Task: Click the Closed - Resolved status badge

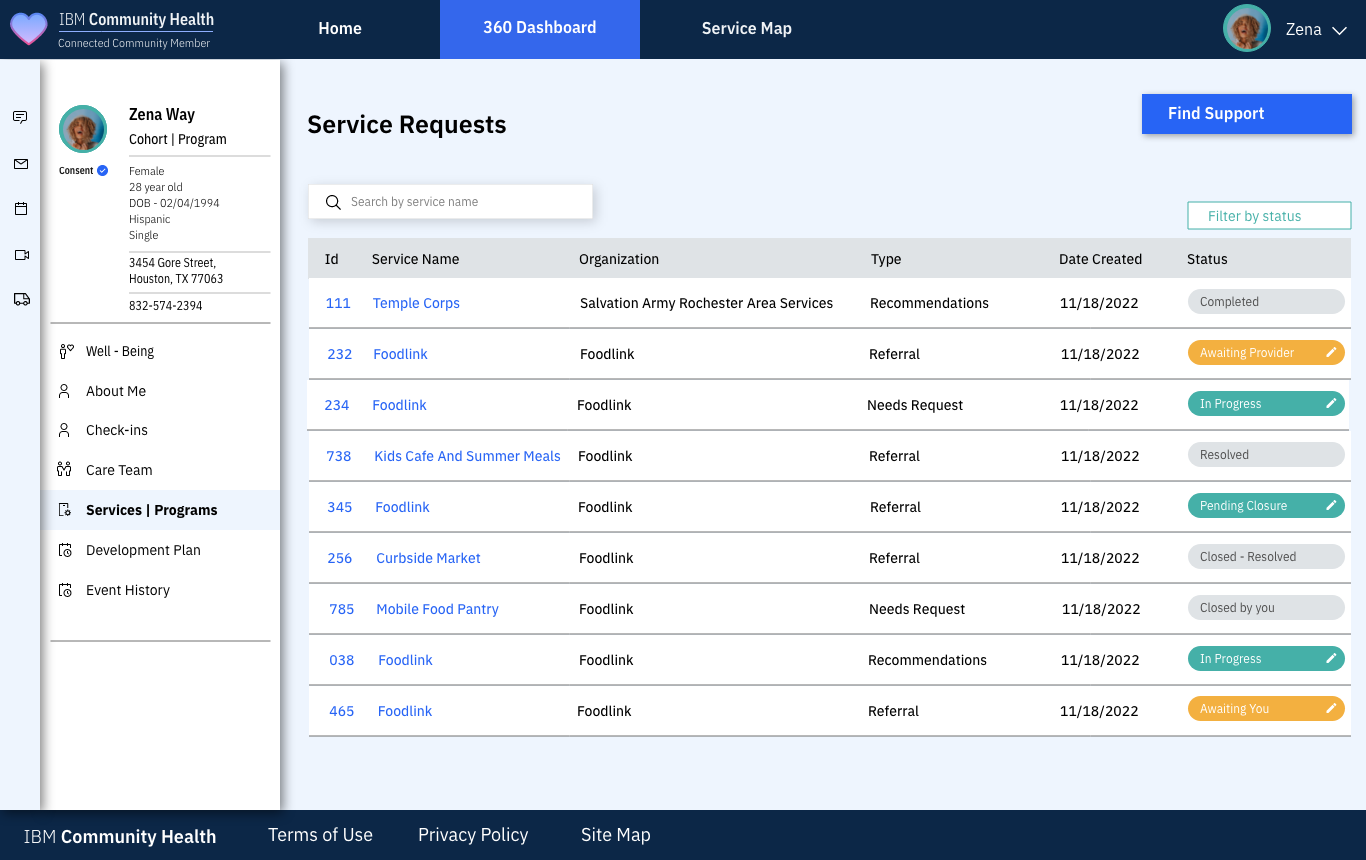Action: tap(1266, 556)
